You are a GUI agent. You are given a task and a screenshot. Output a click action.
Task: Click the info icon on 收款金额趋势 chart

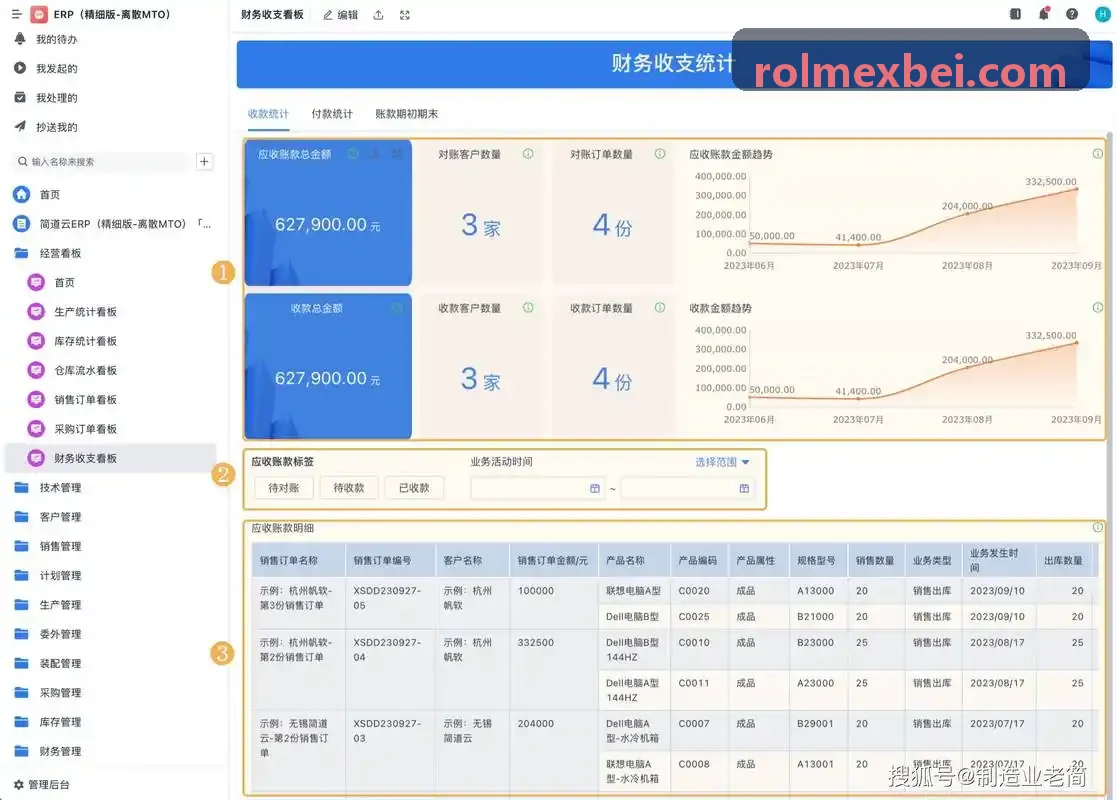[1098, 308]
